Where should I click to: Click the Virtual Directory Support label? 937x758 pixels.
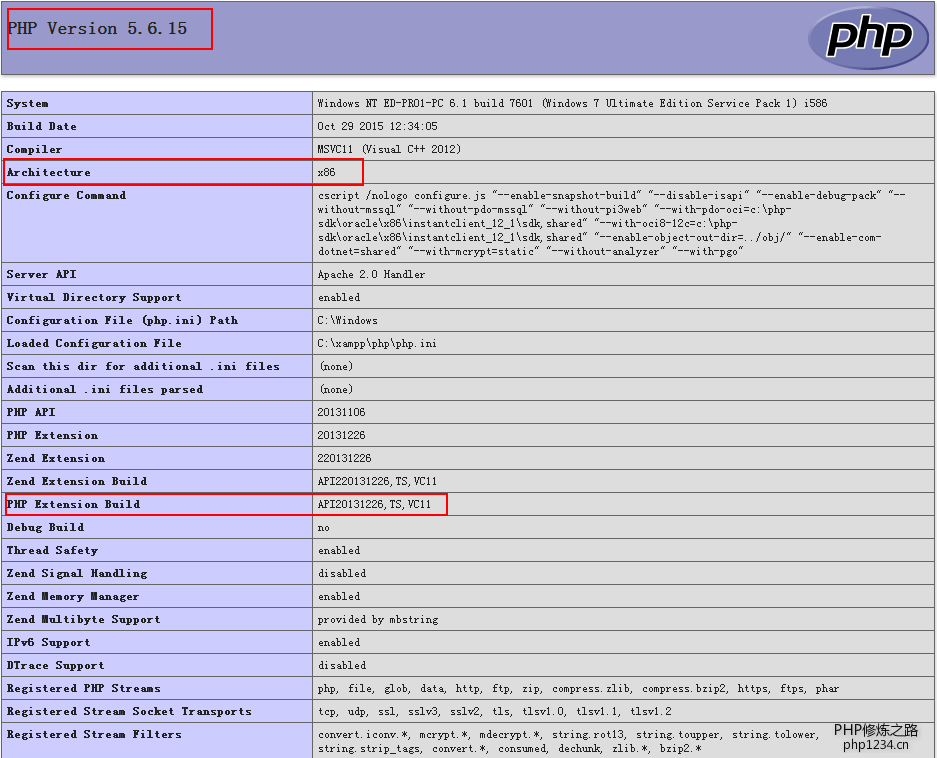tap(94, 297)
